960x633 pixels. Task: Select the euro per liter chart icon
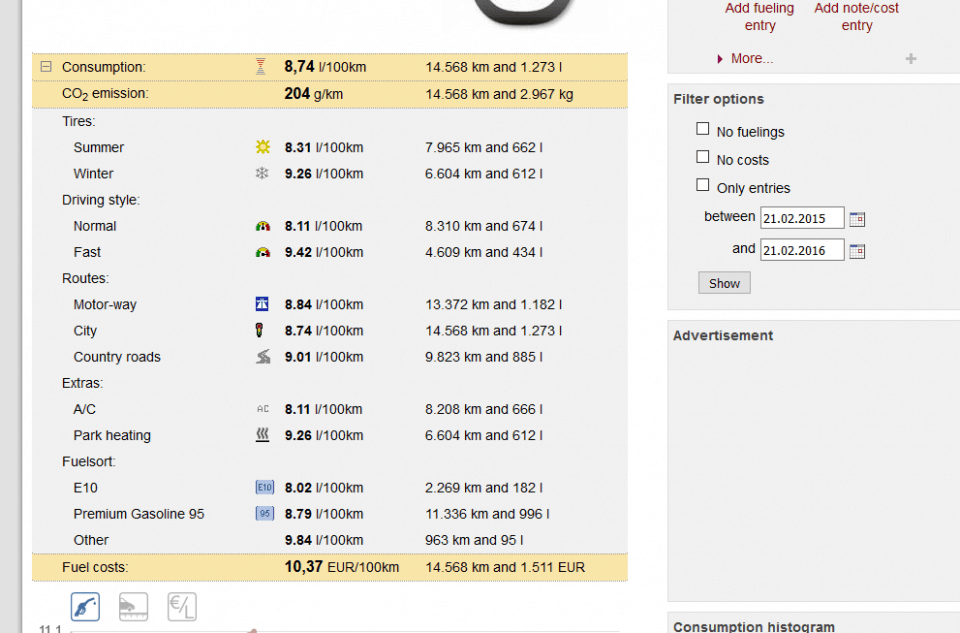181,606
